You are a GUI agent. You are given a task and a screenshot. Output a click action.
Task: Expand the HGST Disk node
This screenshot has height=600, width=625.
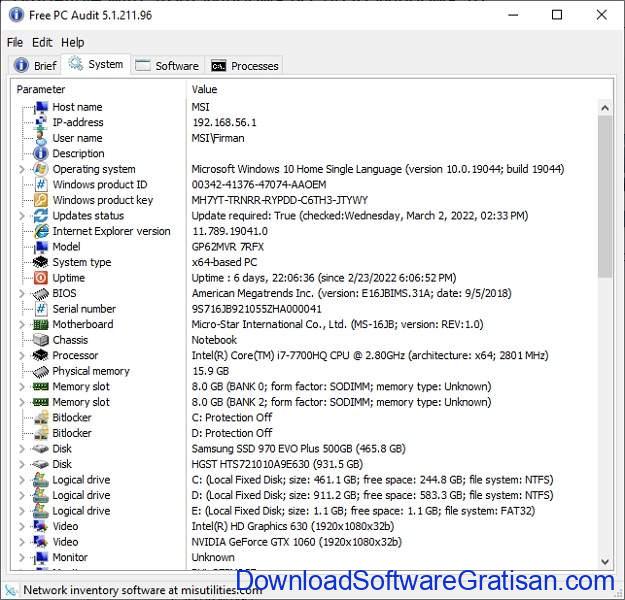(x=22, y=465)
